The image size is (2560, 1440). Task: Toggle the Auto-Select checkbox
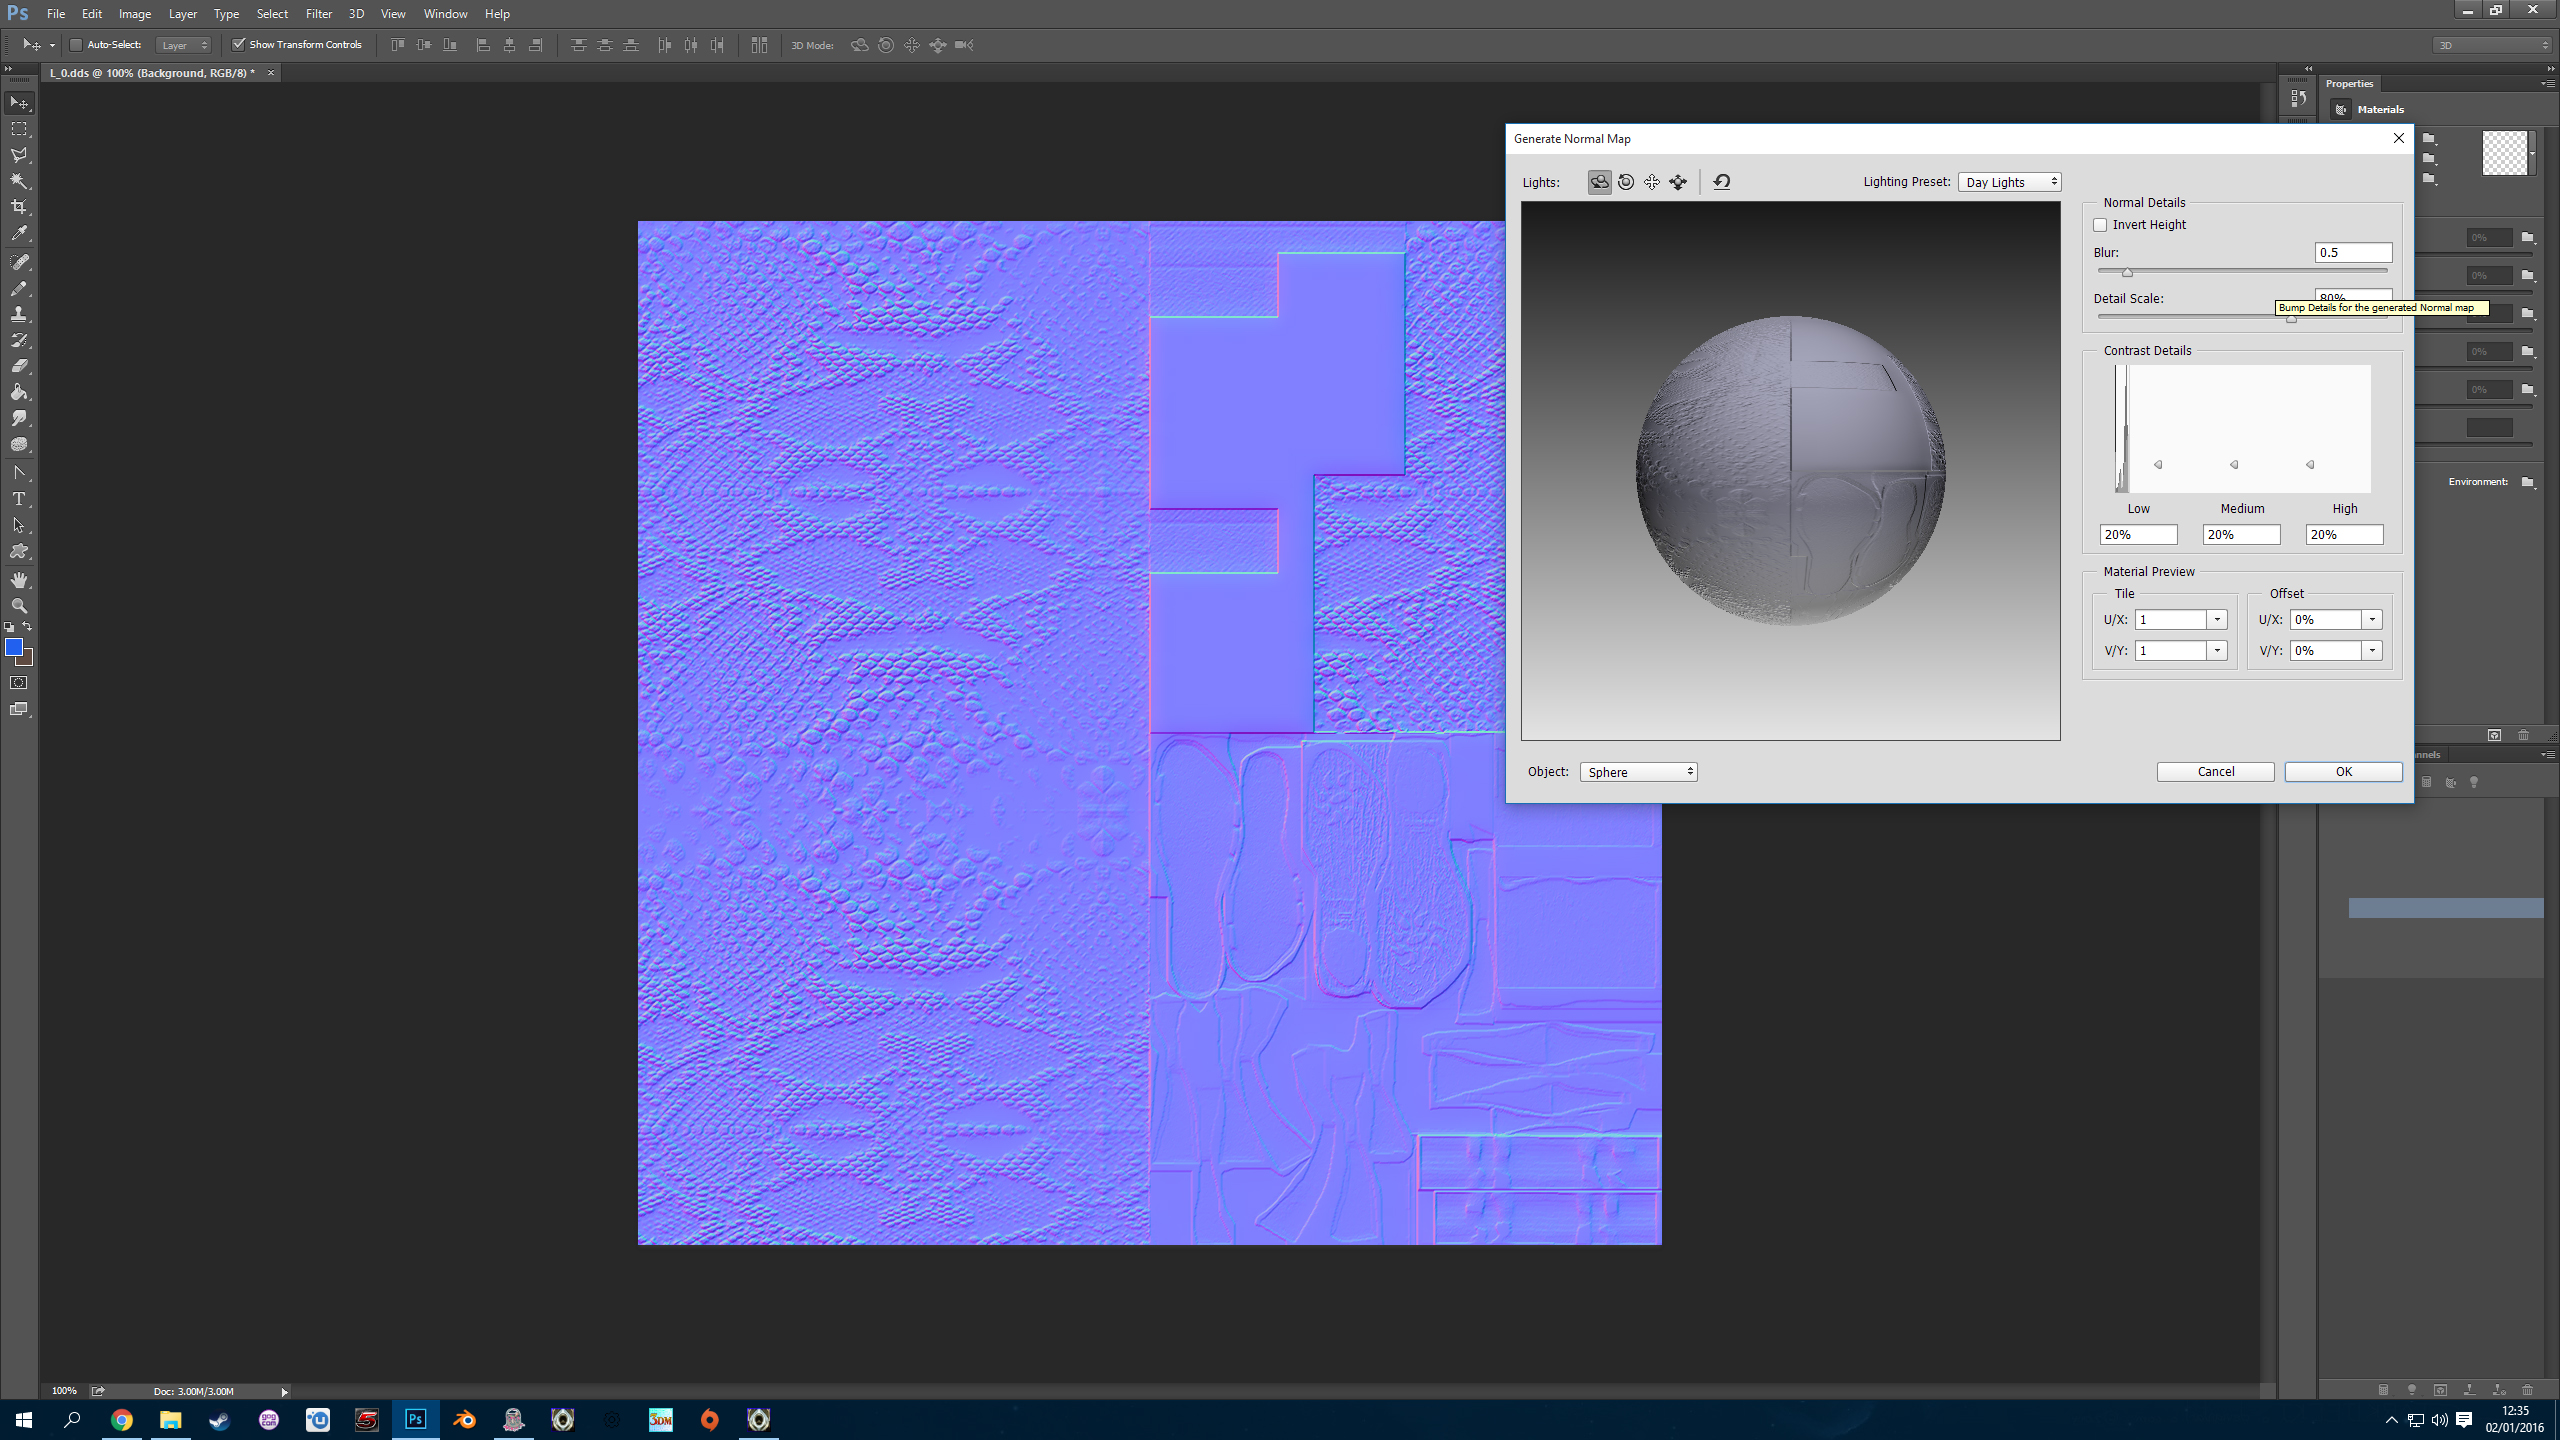[x=76, y=45]
